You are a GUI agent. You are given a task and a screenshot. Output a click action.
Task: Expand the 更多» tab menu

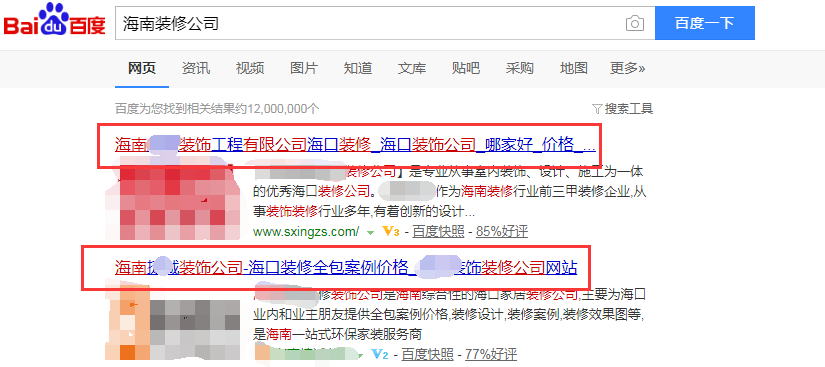pos(628,68)
